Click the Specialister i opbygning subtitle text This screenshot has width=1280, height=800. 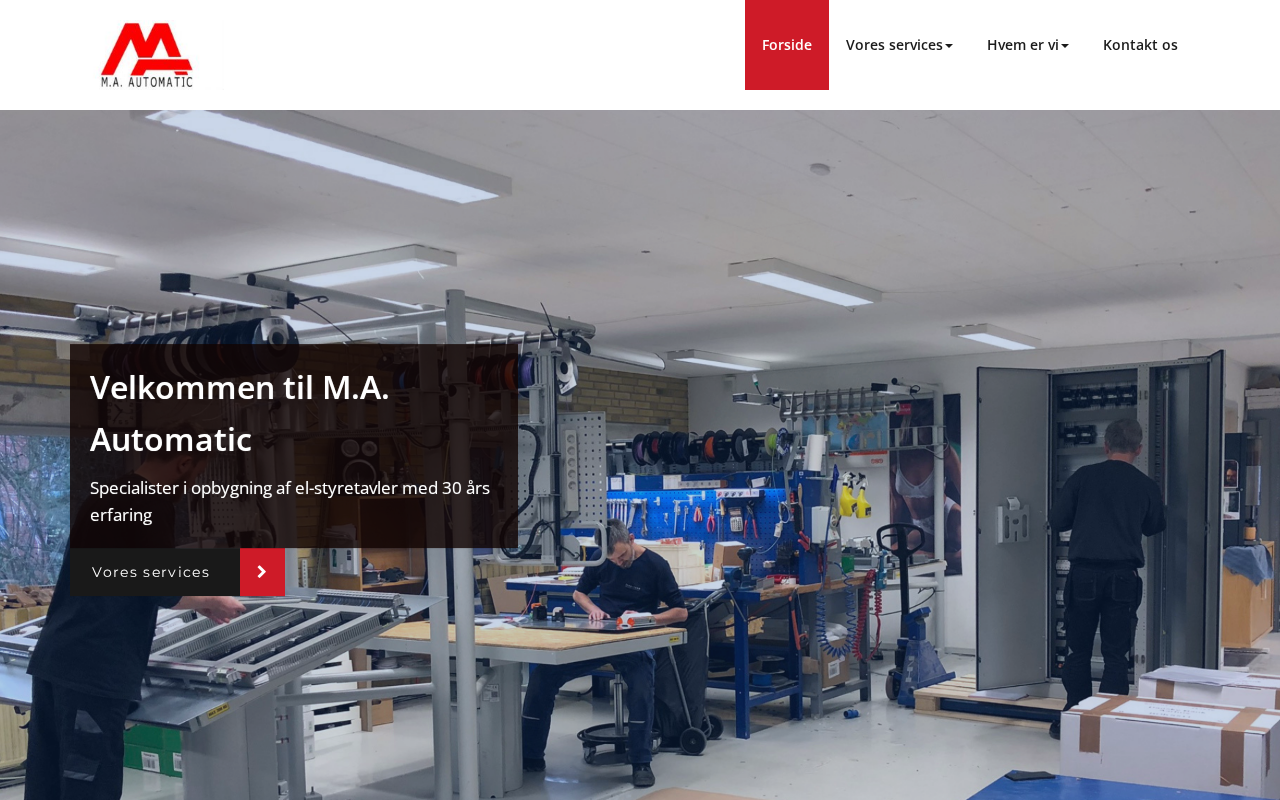point(290,501)
